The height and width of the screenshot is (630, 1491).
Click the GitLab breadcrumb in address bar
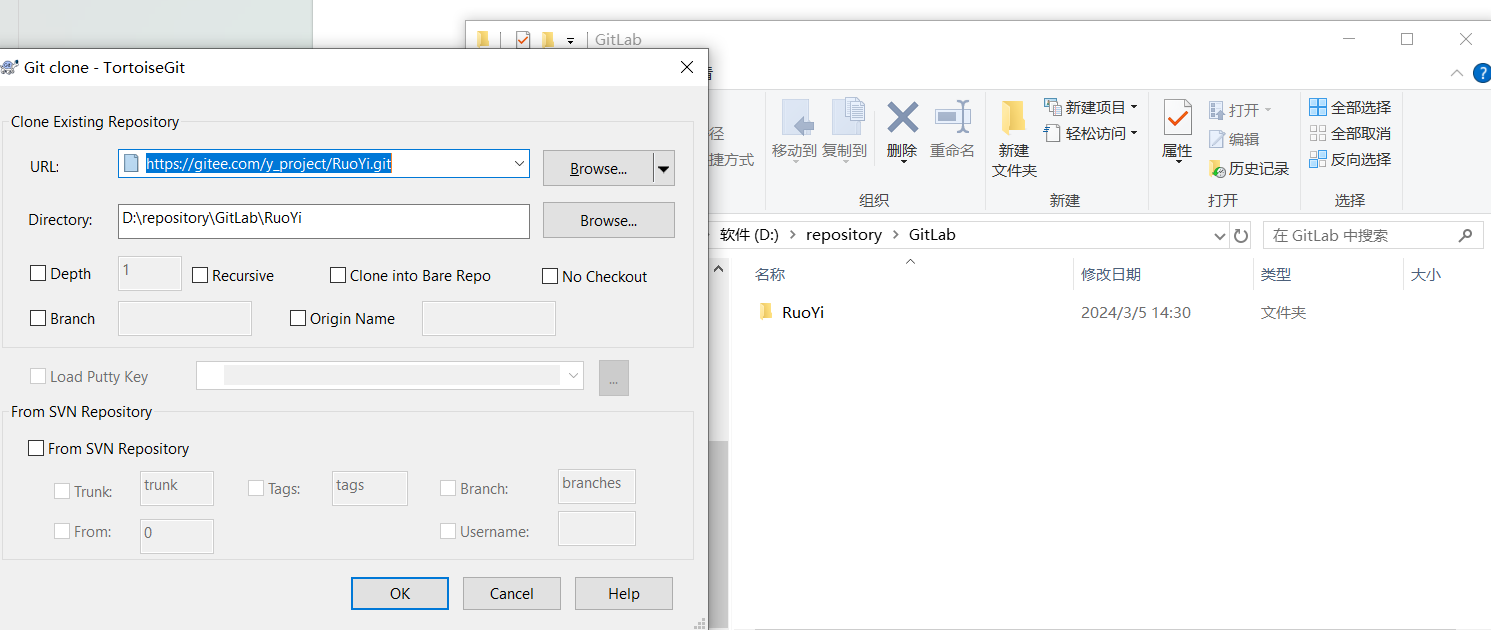point(932,235)
